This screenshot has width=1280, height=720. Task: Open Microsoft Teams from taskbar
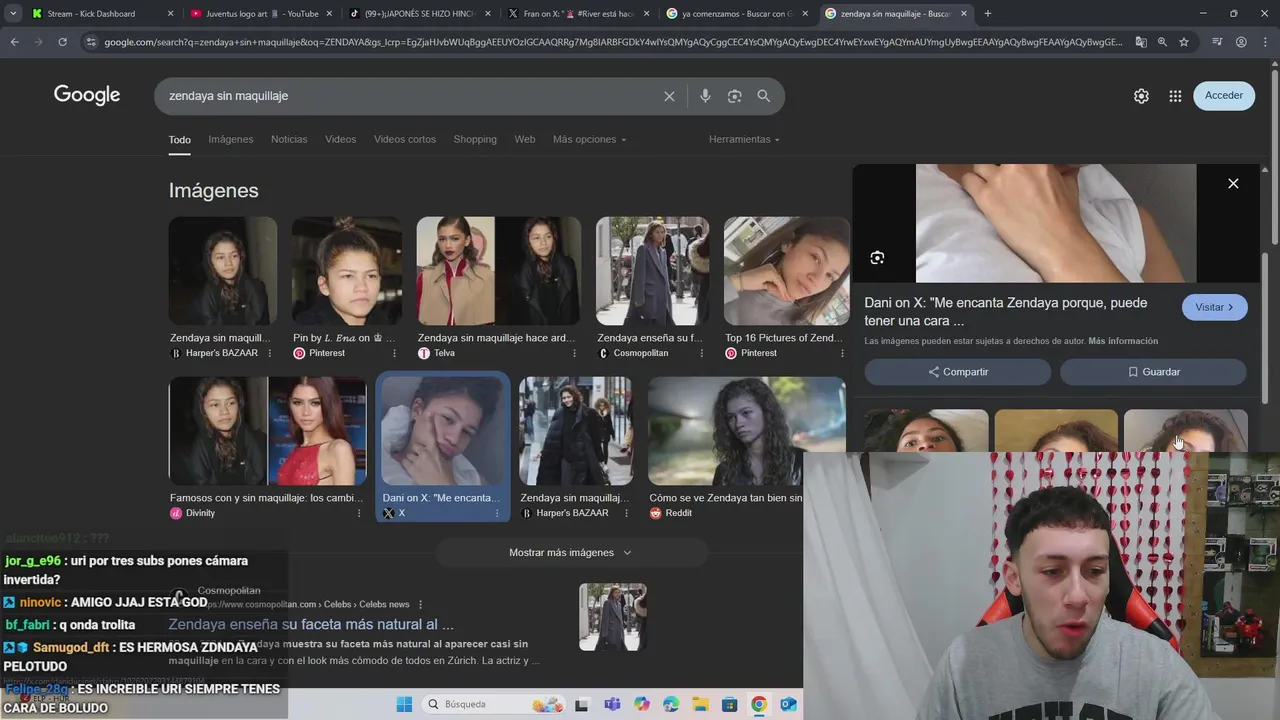612,704
